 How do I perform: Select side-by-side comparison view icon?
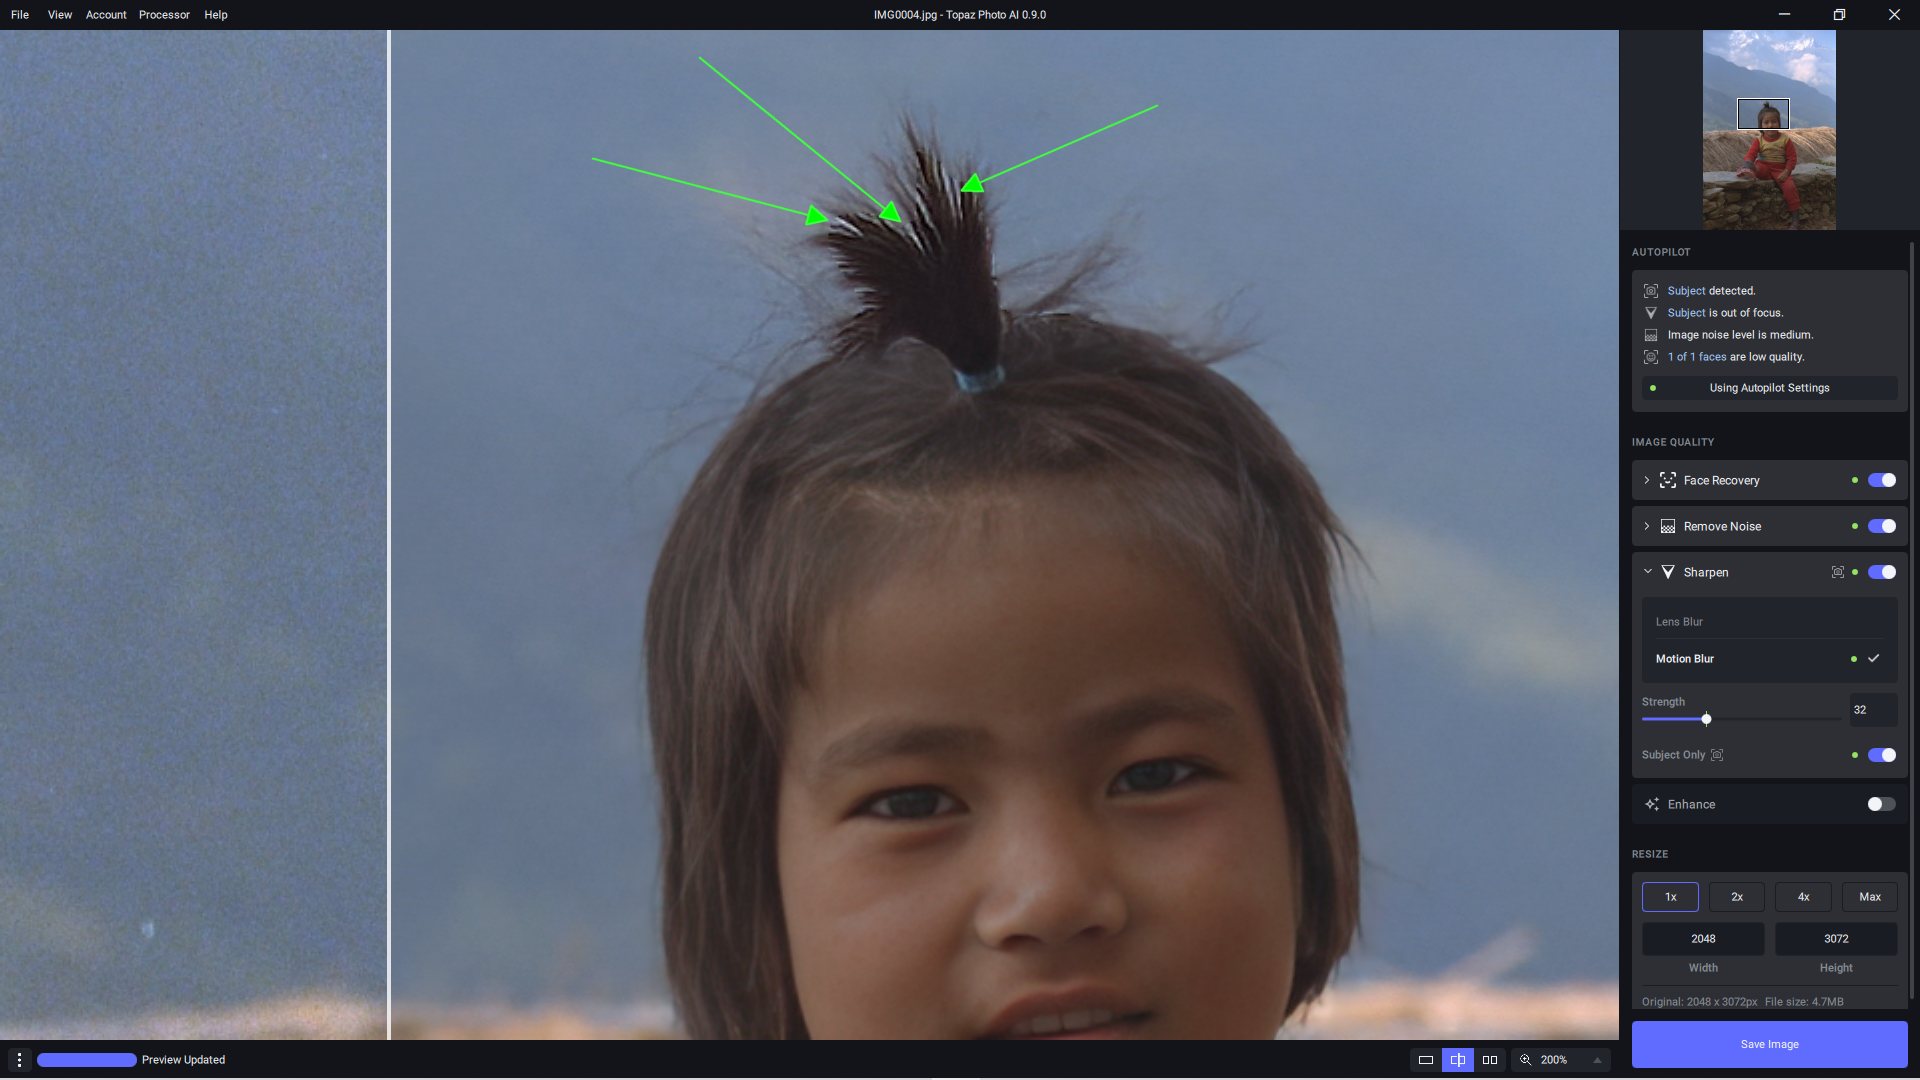[1490, 1060]
